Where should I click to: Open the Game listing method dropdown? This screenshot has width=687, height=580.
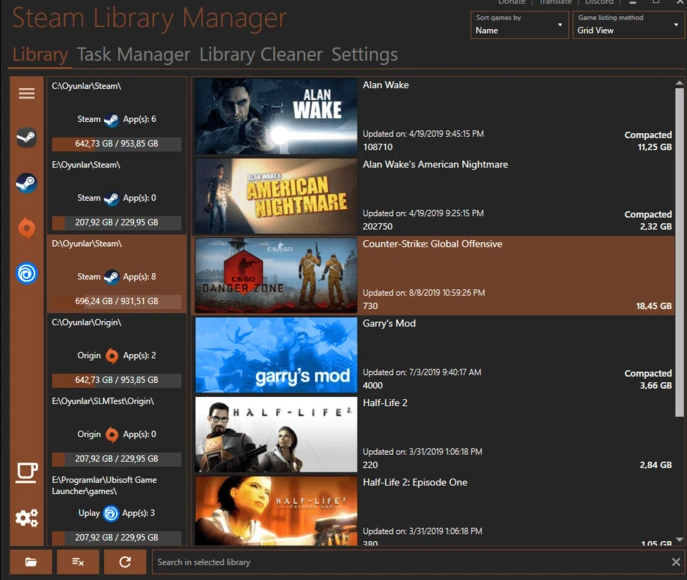(x=628, y=25)
